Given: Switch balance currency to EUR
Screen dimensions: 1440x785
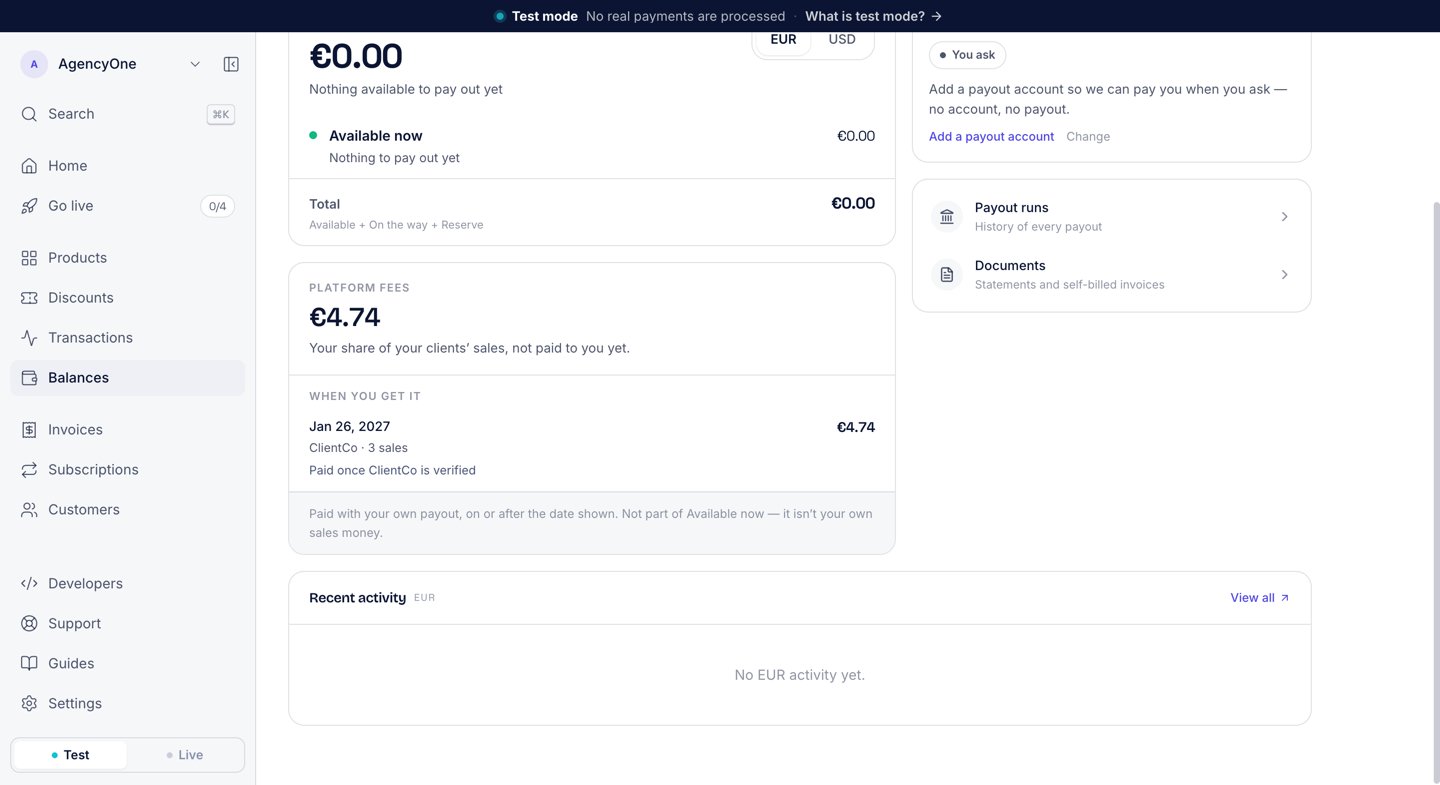Looking at the screenshot, I should tap(783, 40).
